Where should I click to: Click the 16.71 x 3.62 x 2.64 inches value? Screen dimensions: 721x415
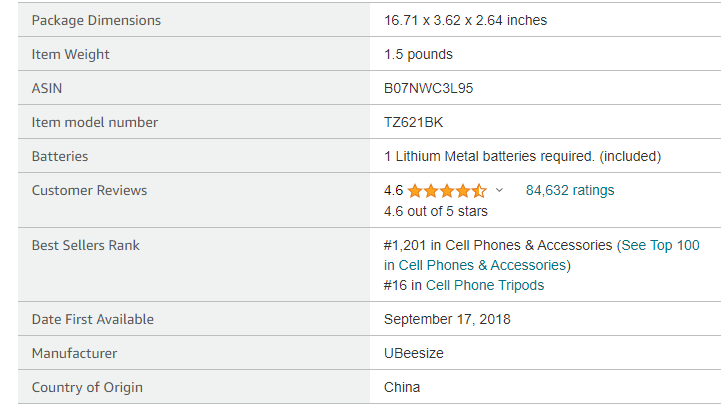[465, 20]
